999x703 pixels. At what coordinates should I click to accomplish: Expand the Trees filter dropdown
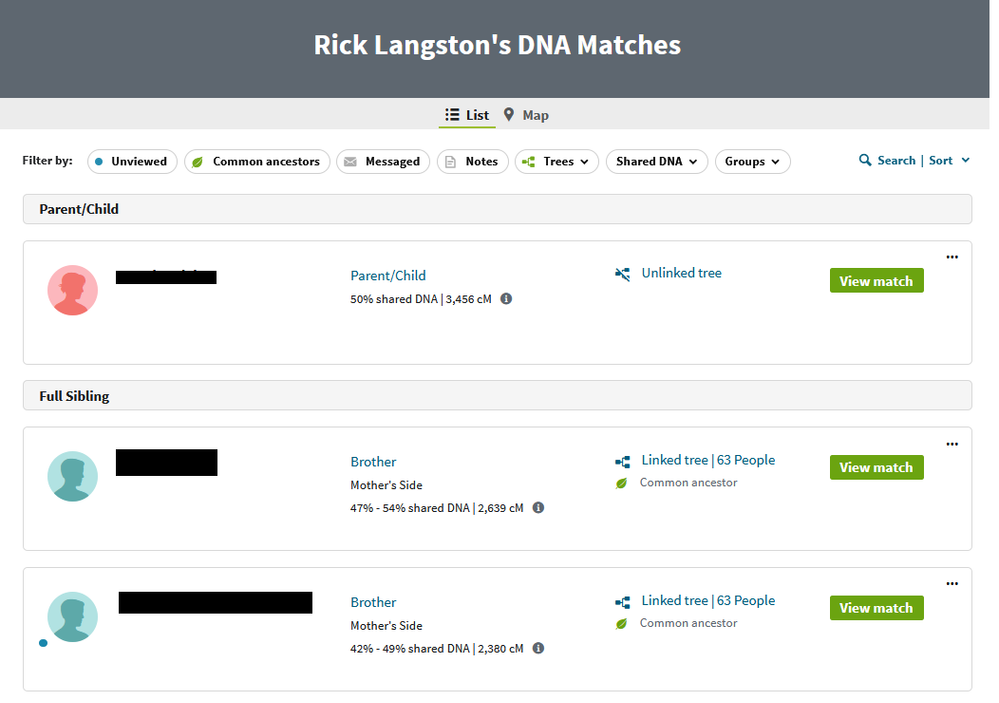coord(557,161)
